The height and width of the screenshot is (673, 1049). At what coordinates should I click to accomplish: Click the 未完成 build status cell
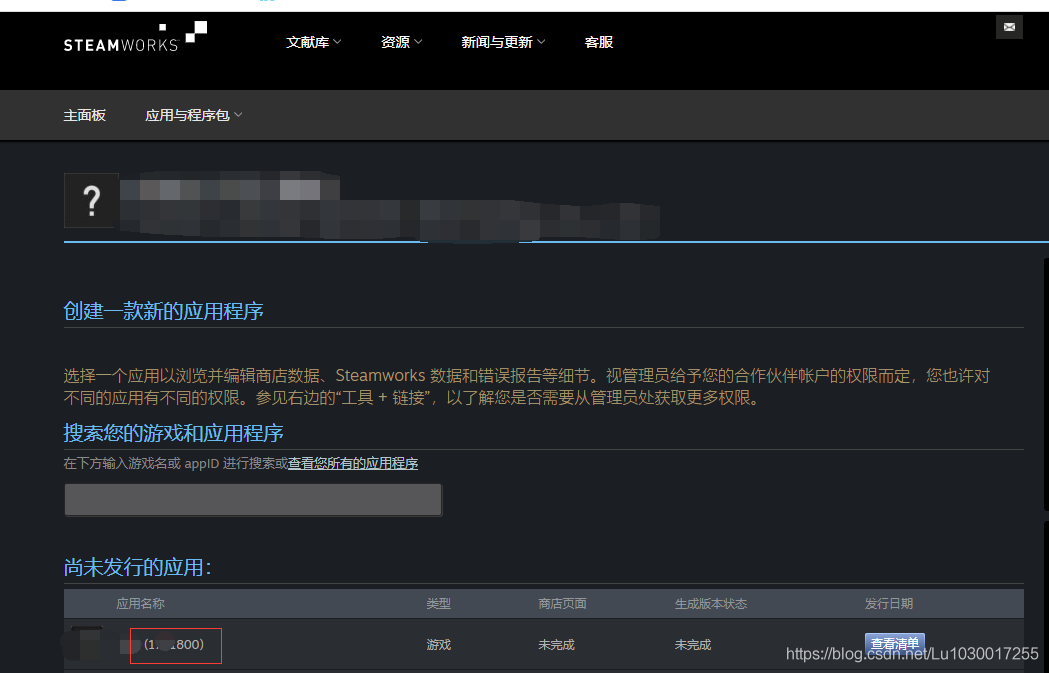tap(692, 645)
